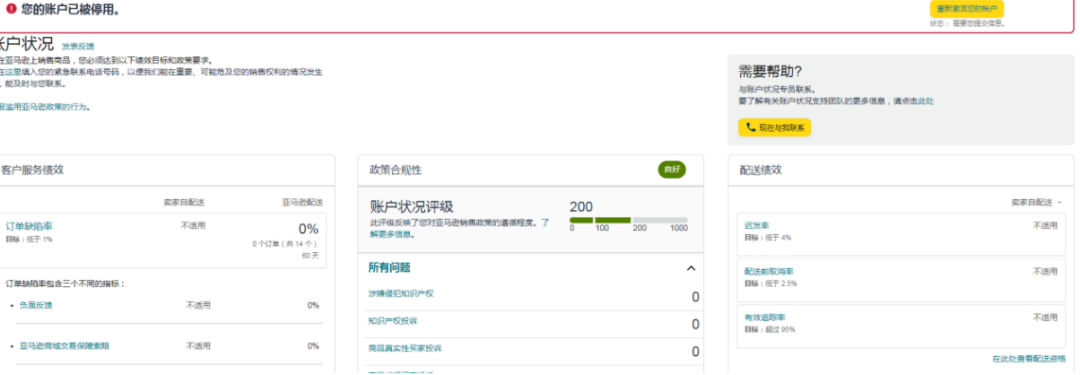This screenshot has height=375, width=1080.
Task: Open the 订单缺陷率 metric link
Action: click(29, 226)
